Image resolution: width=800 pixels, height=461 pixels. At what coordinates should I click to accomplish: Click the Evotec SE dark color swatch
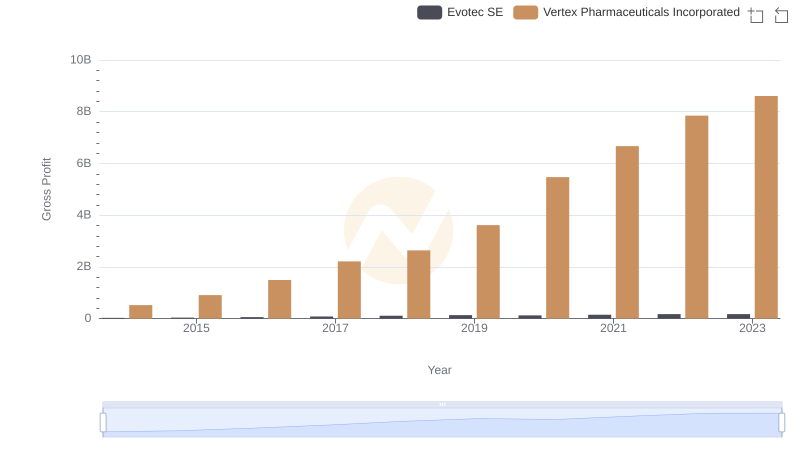point(430,12)
